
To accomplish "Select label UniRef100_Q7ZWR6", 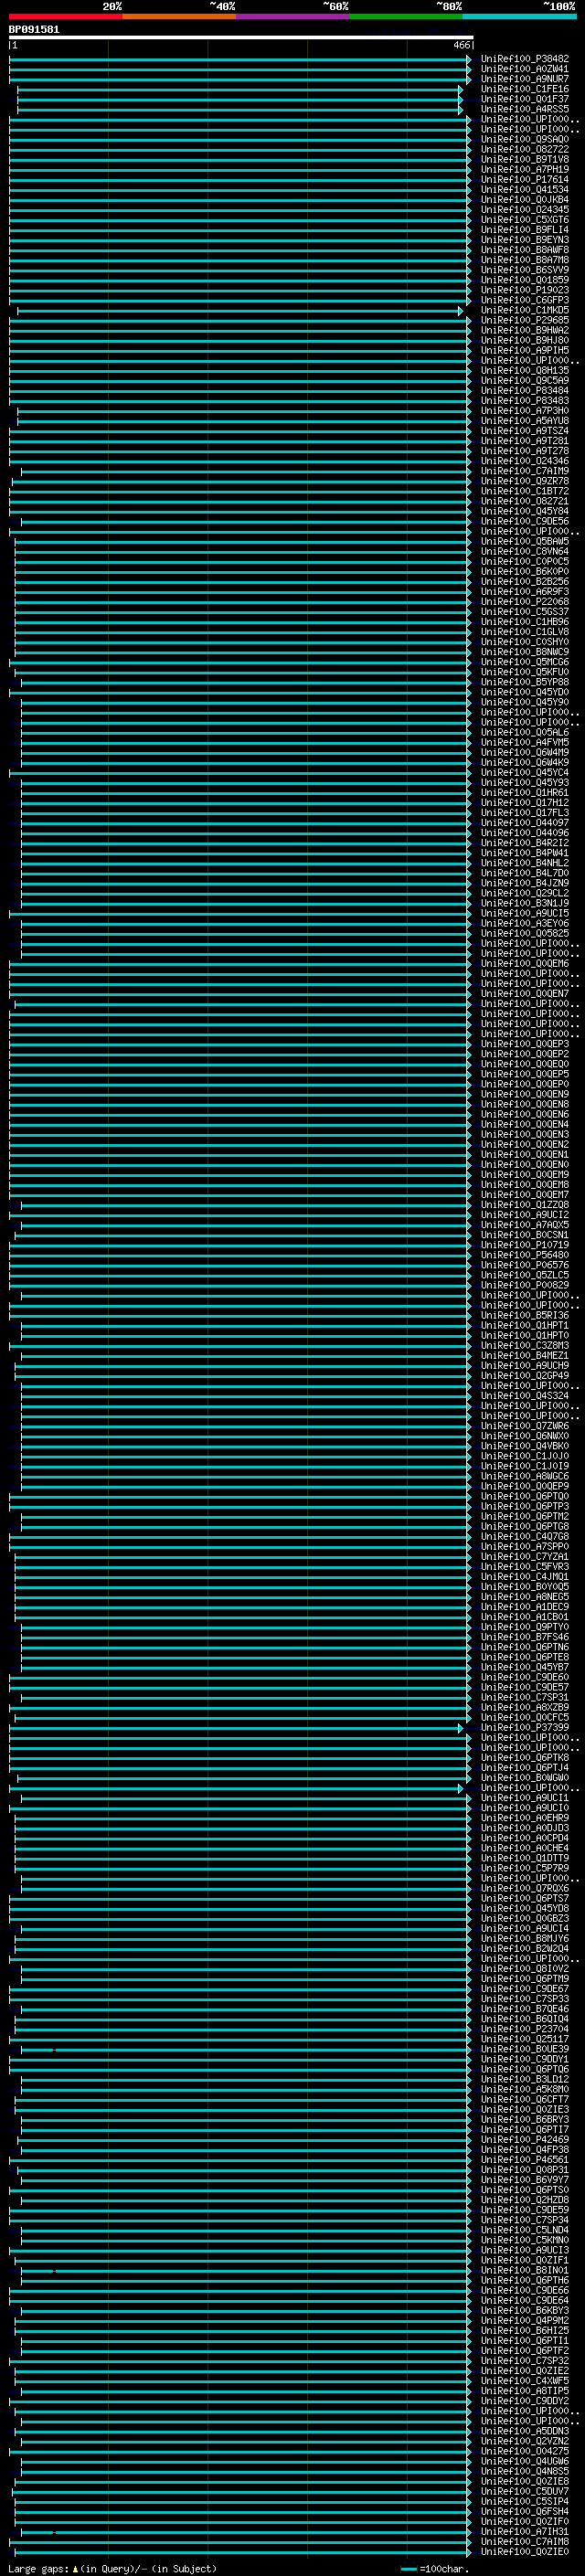I will click(x=525, y=1426).
